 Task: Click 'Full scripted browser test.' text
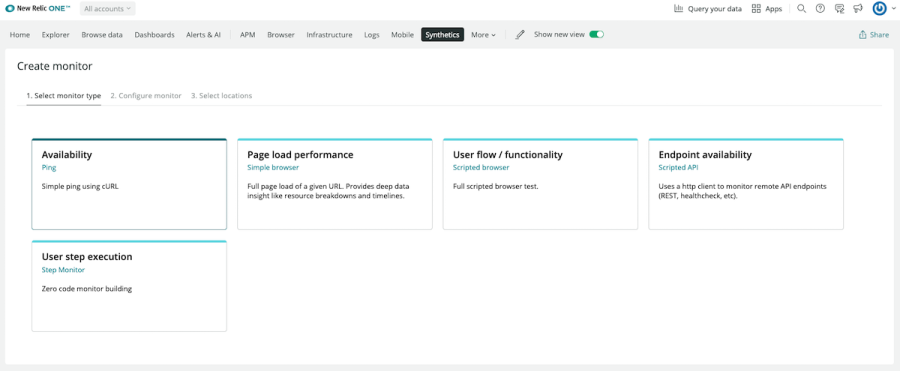point(495,187)
